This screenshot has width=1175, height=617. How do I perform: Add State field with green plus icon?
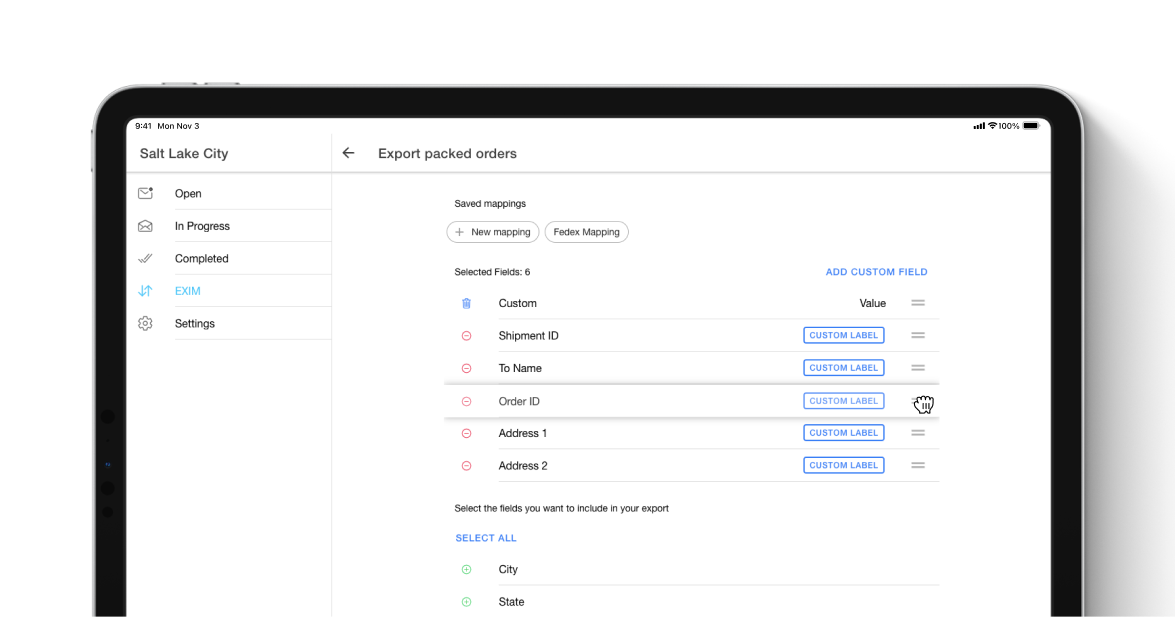[466, 602]
